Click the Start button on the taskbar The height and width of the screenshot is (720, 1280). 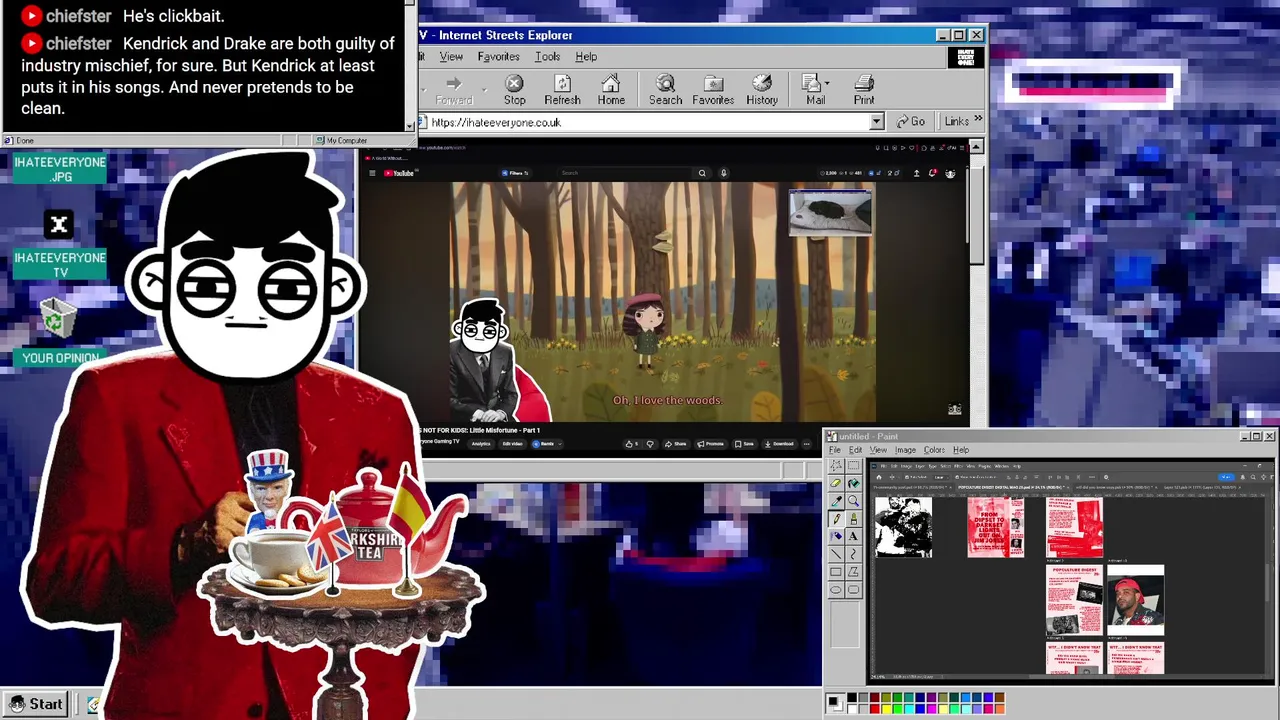click(x=36, y=704)
